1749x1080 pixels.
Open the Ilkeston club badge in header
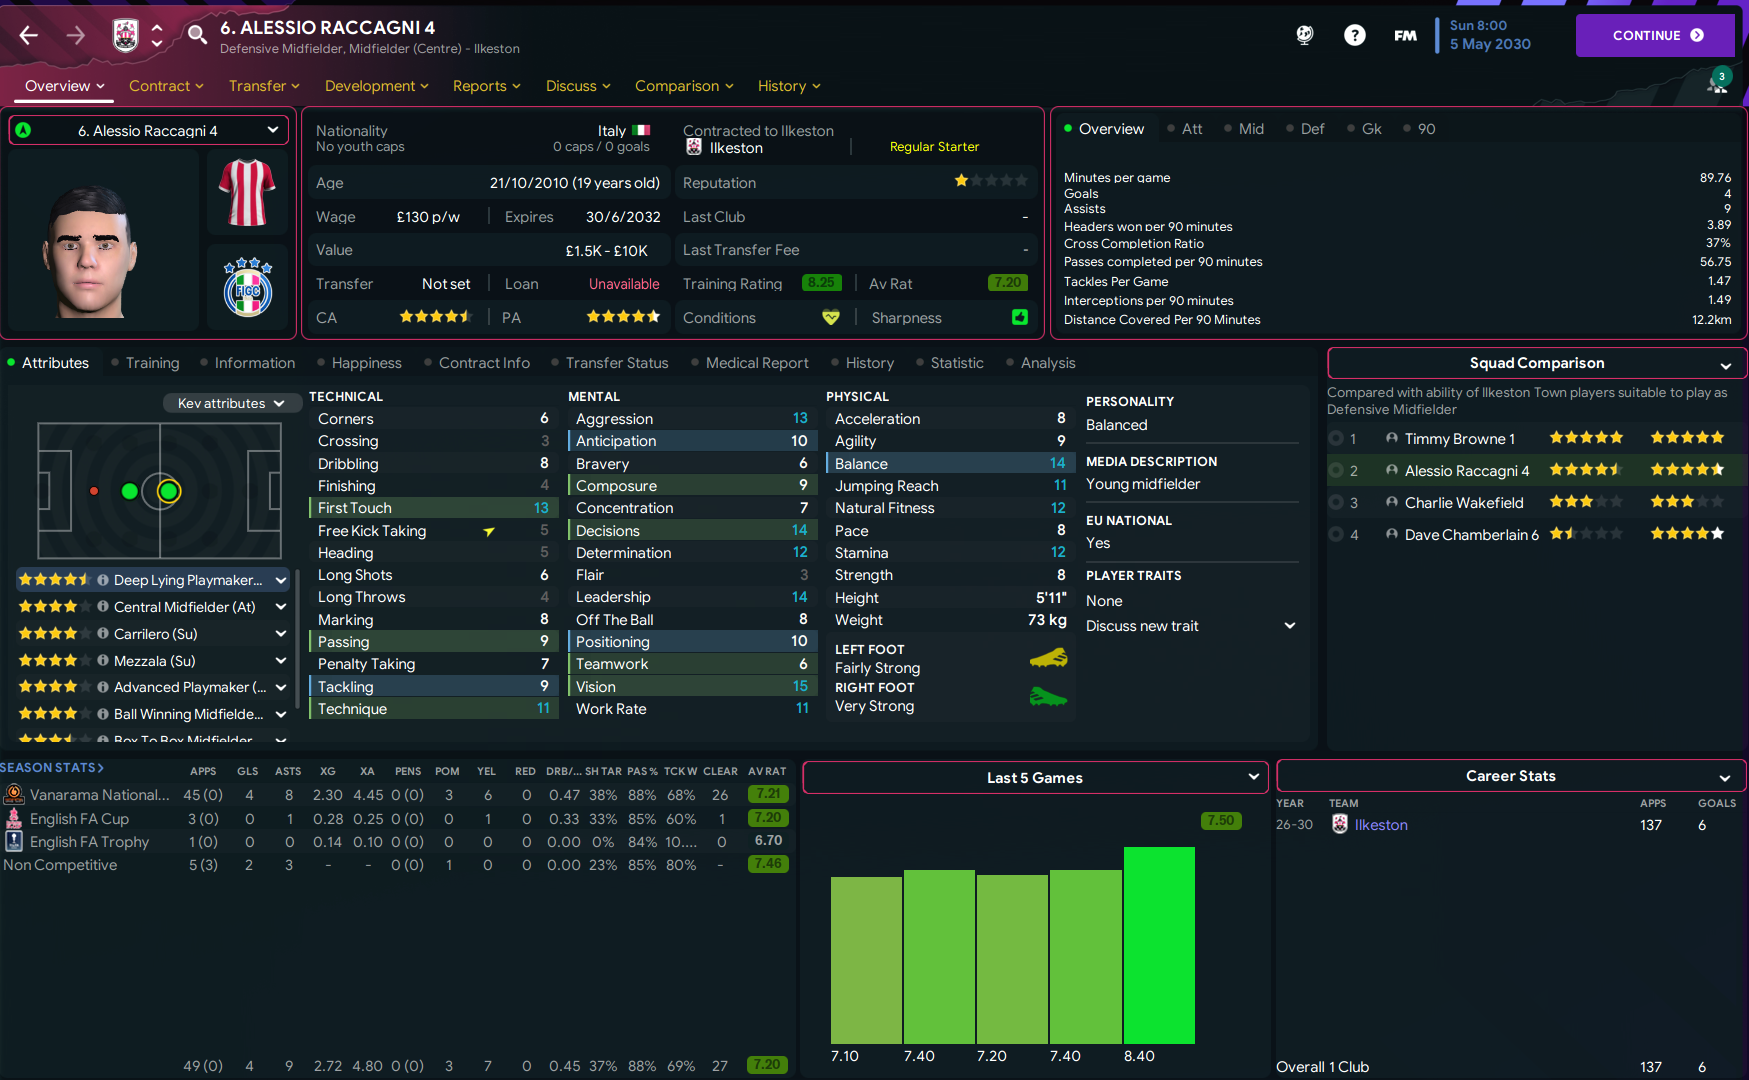[x=126, y=36]
